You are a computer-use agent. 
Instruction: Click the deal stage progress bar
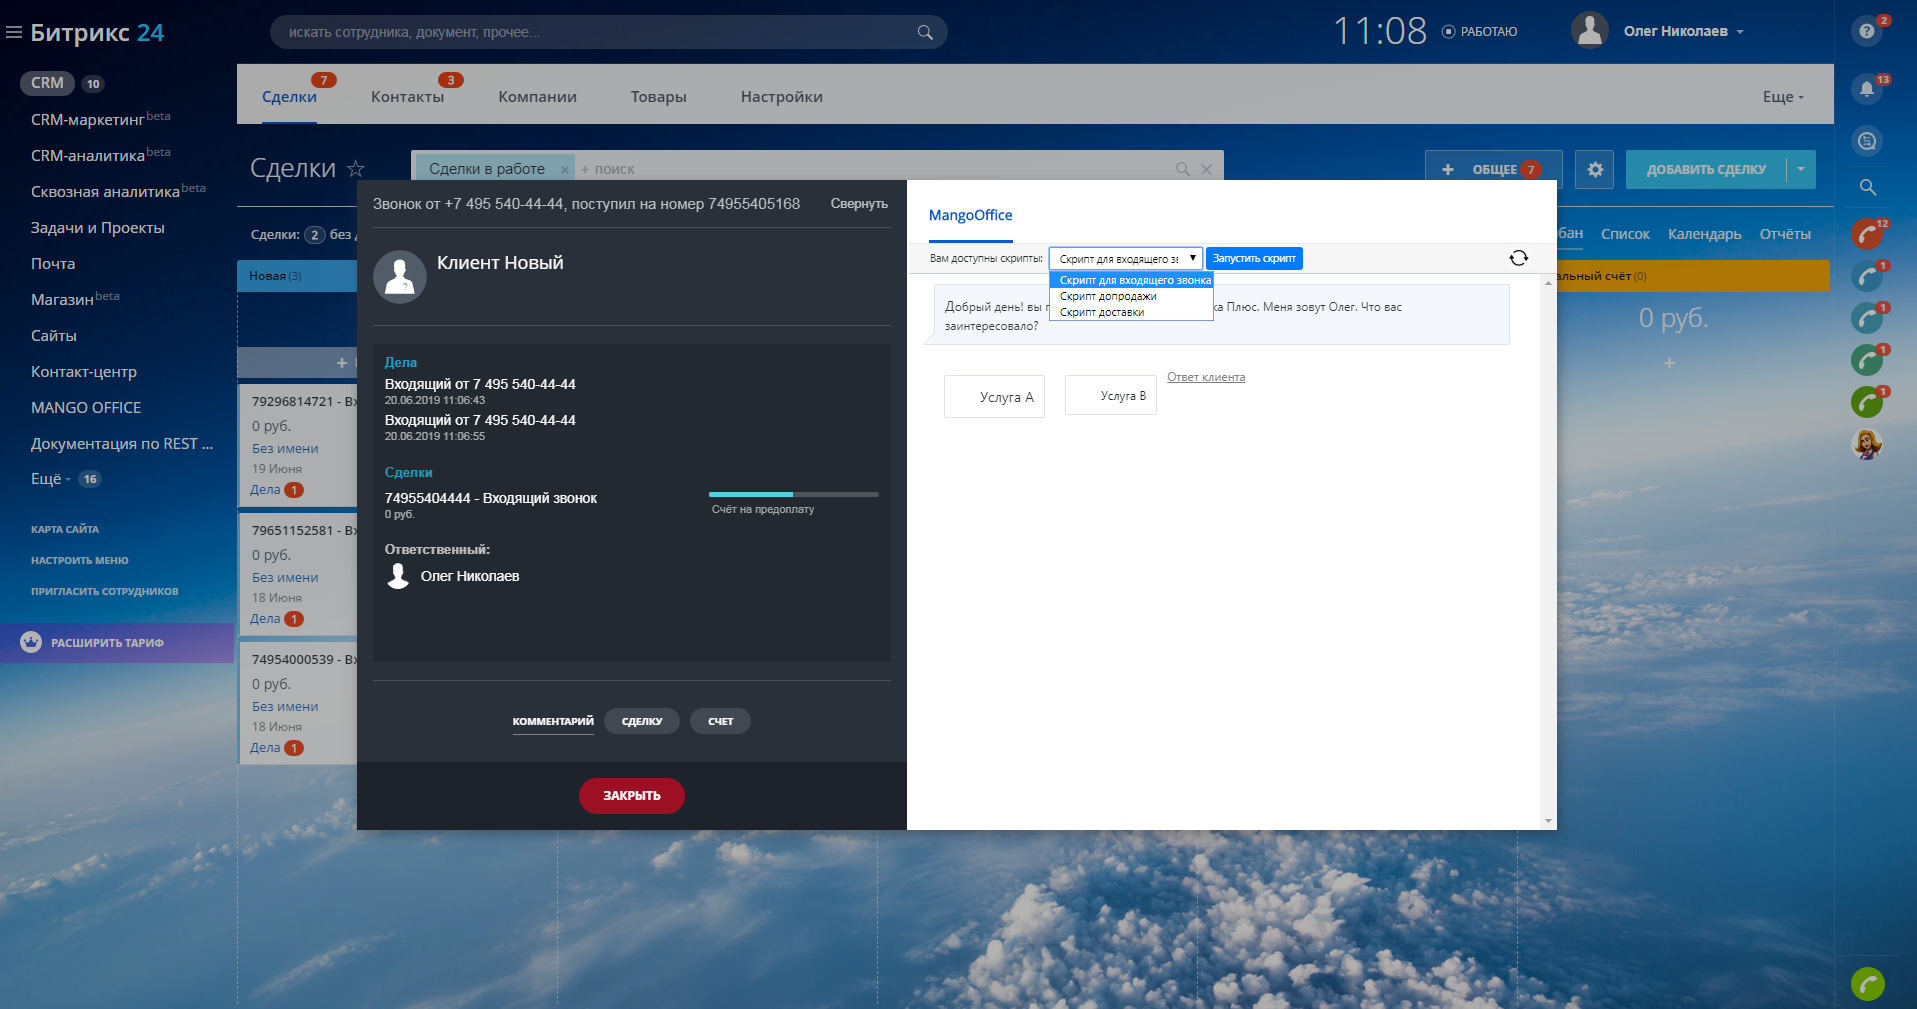793,494
